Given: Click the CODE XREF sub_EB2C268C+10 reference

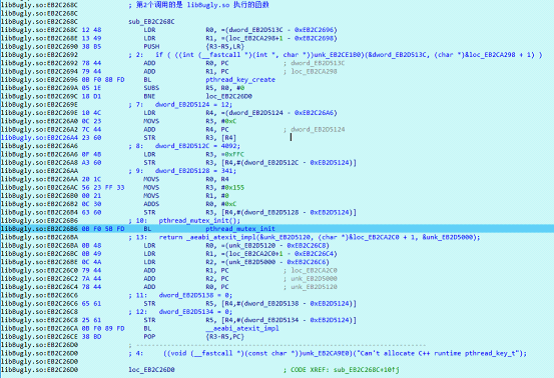Looking at the screenshot, I should tap(341, 370).
